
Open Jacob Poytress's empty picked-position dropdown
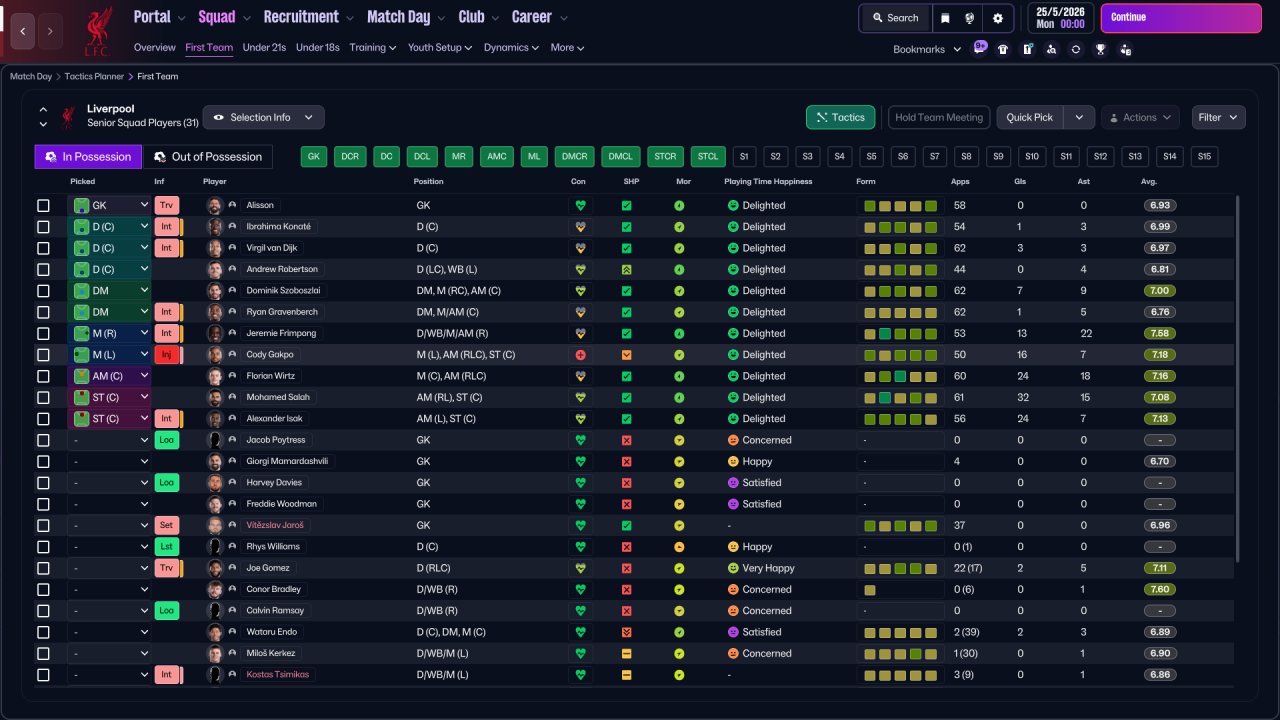click(110, 440)
